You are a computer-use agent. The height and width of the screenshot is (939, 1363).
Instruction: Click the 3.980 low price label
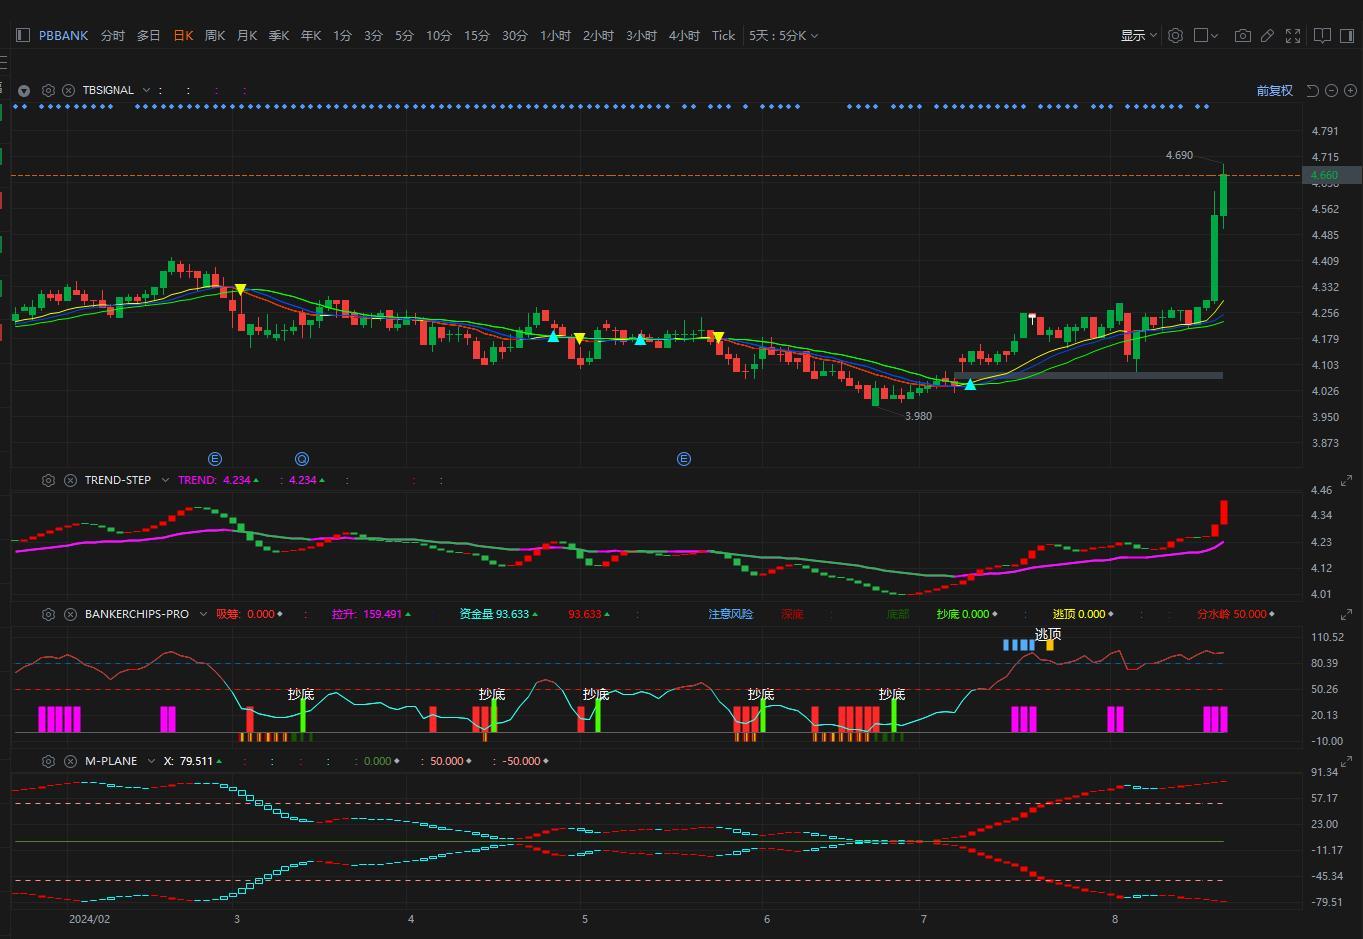coord(918,416)
